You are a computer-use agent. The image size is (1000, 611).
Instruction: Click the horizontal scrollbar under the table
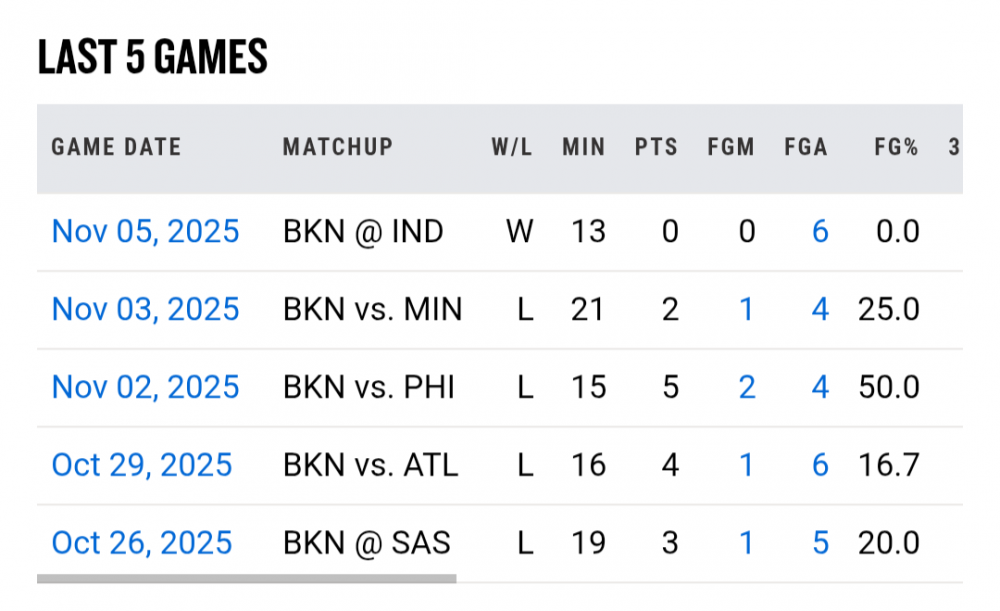246,578
